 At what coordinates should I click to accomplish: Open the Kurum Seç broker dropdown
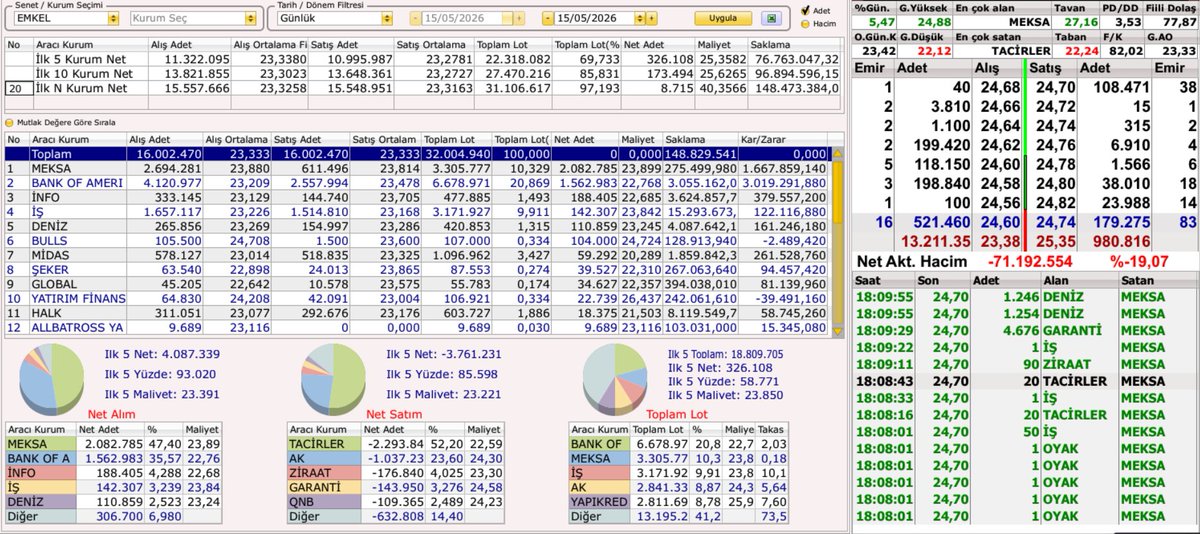tap(249, 18)
